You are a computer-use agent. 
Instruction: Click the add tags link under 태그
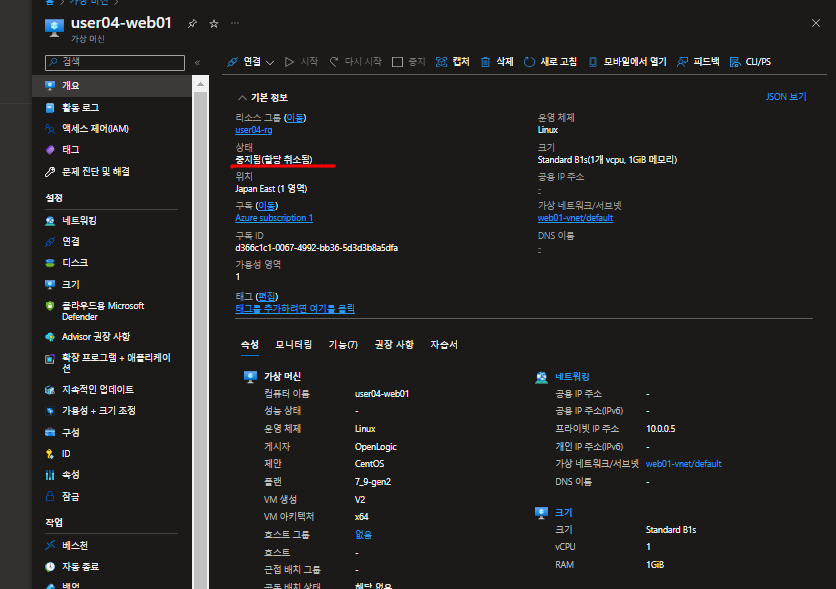click(x=295, y=309)
